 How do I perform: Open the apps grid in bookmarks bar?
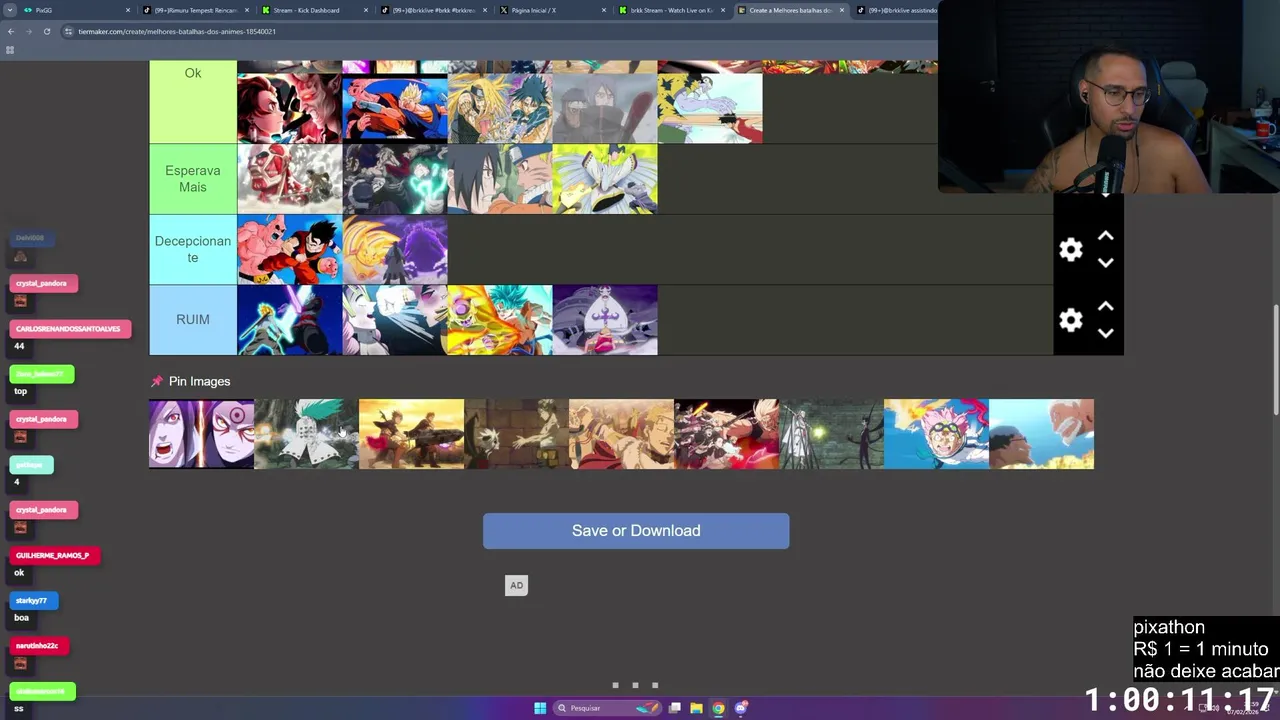[10, 50]
